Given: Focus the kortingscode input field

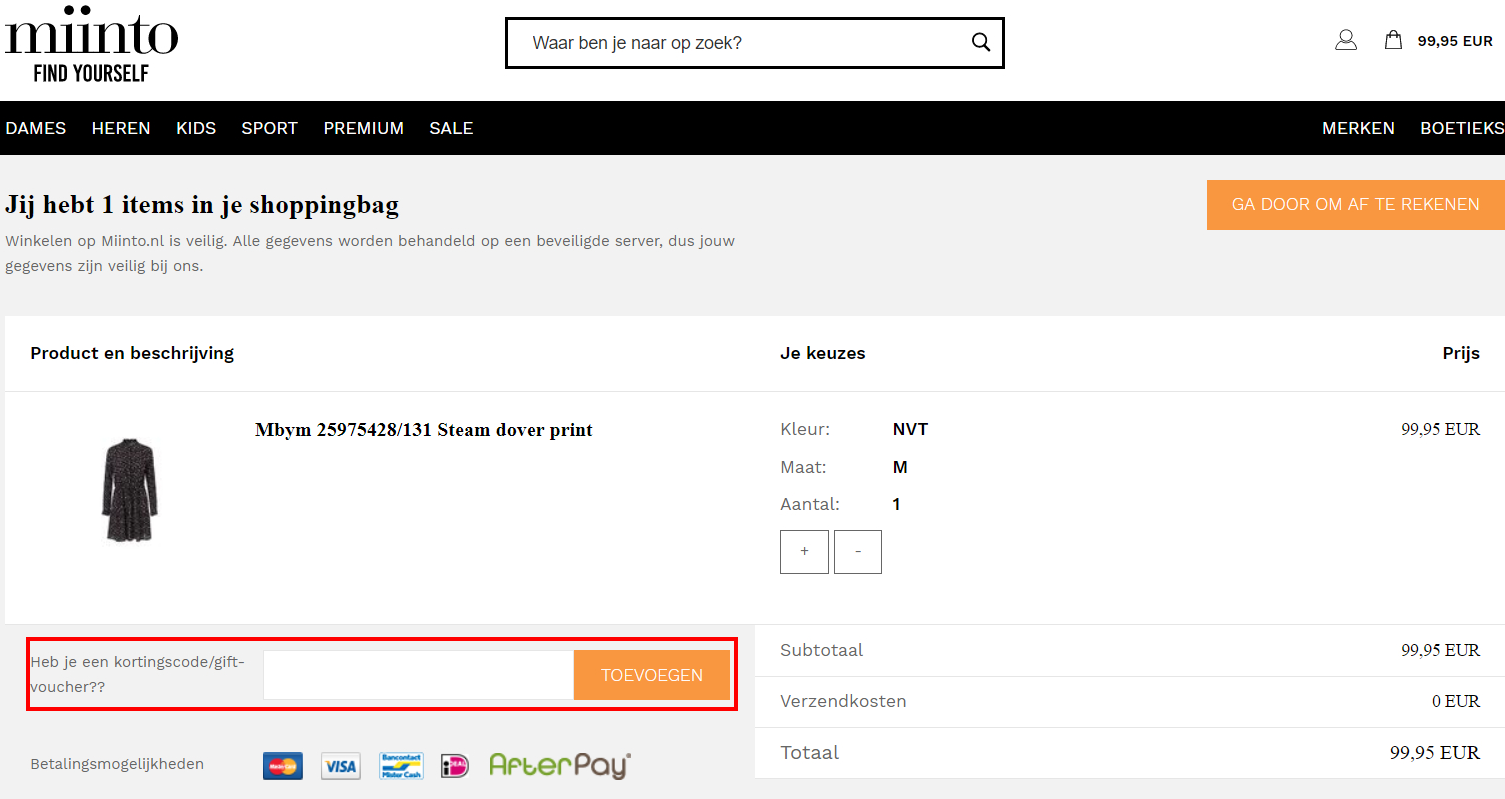Looking at the screenshot, I should click(418, 675).
